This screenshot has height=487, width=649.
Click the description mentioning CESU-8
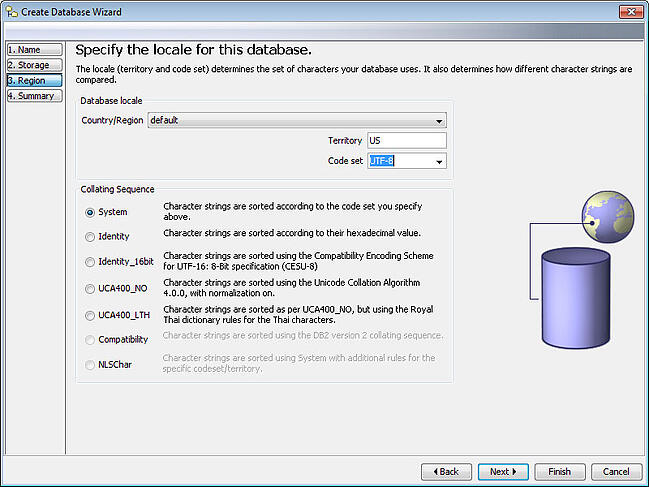point(298,261)
